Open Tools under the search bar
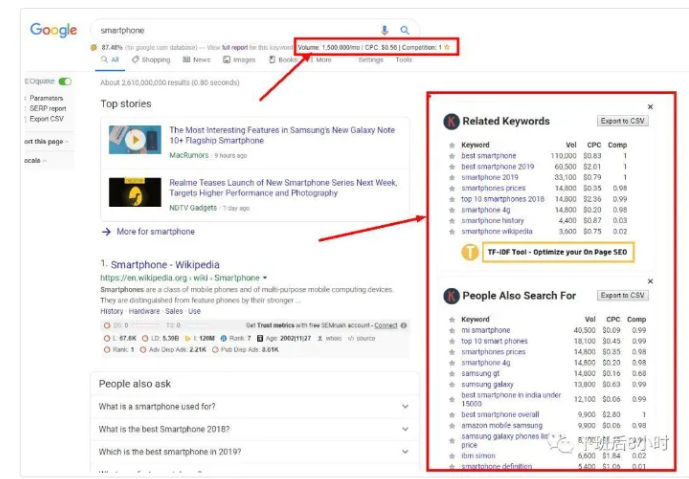 click(x=403, y=59)
